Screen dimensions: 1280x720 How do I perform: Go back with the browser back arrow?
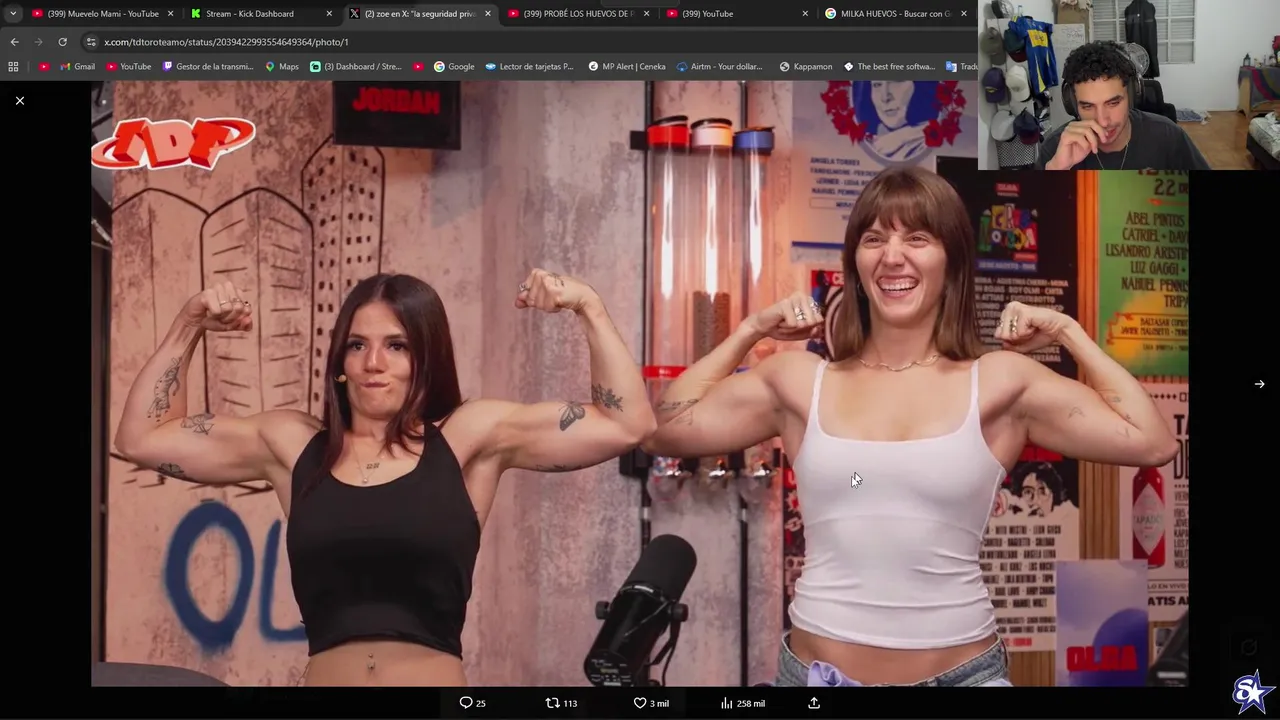point(14,42)
